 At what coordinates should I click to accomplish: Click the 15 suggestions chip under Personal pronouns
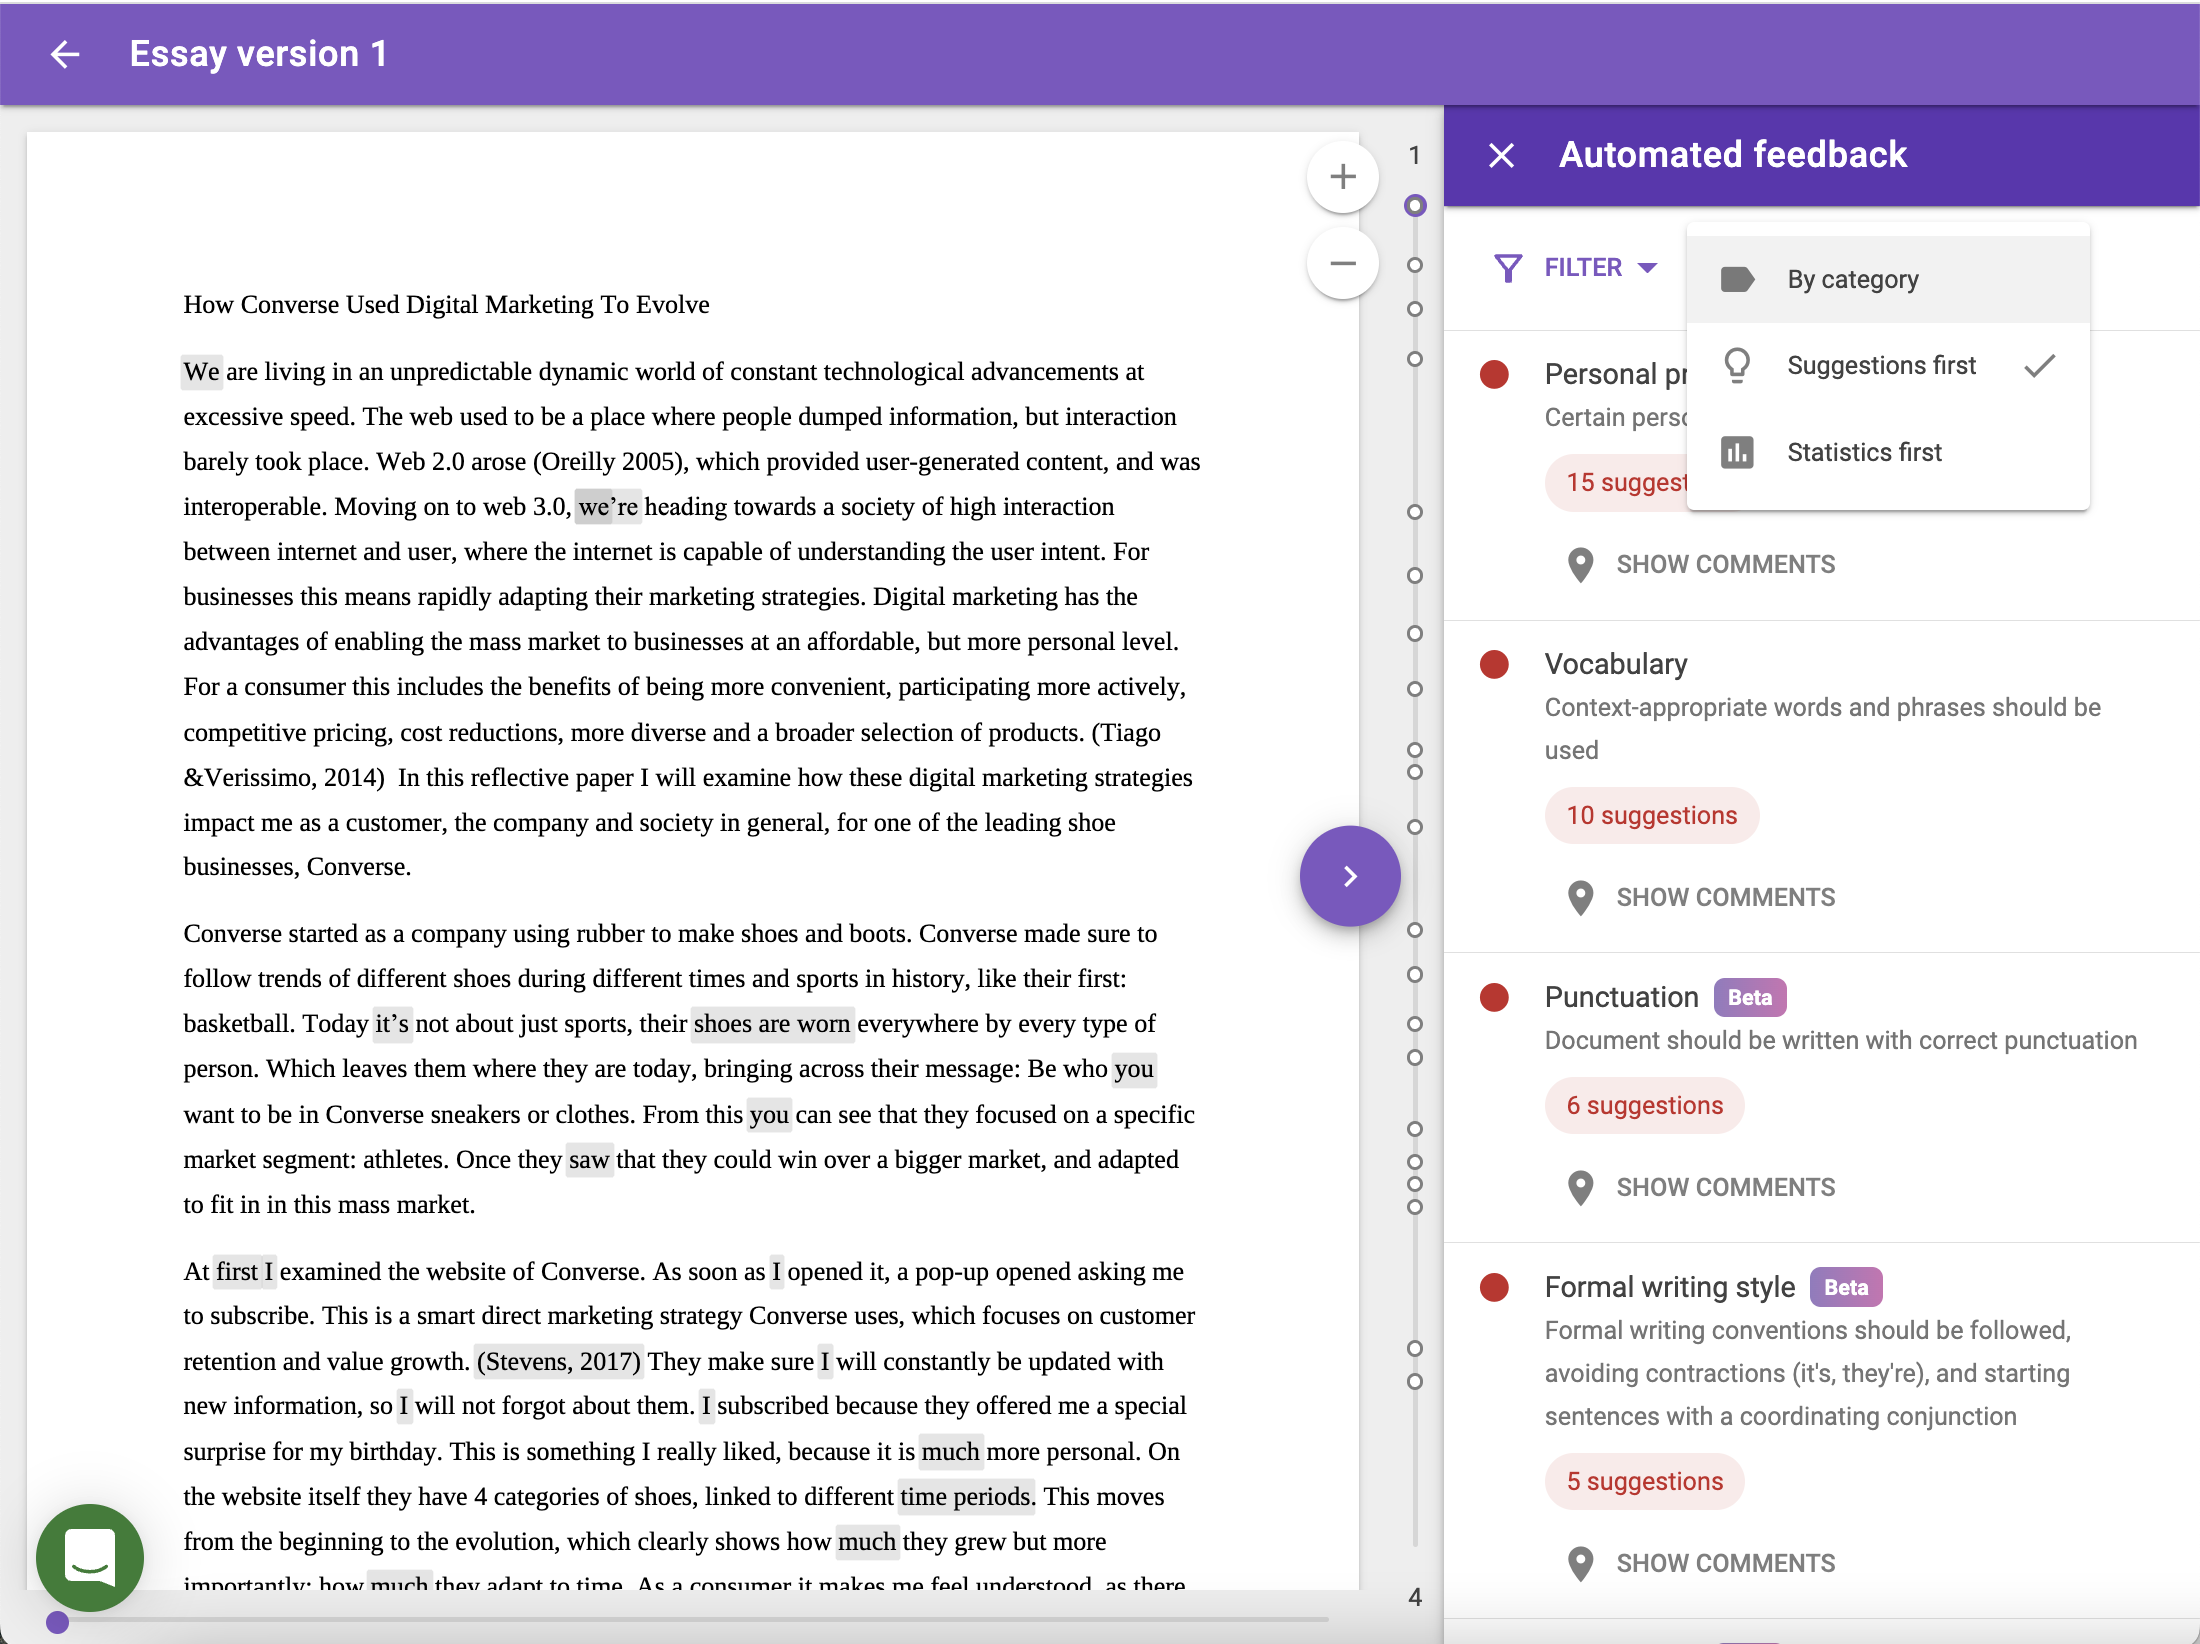coord(1617,482)
